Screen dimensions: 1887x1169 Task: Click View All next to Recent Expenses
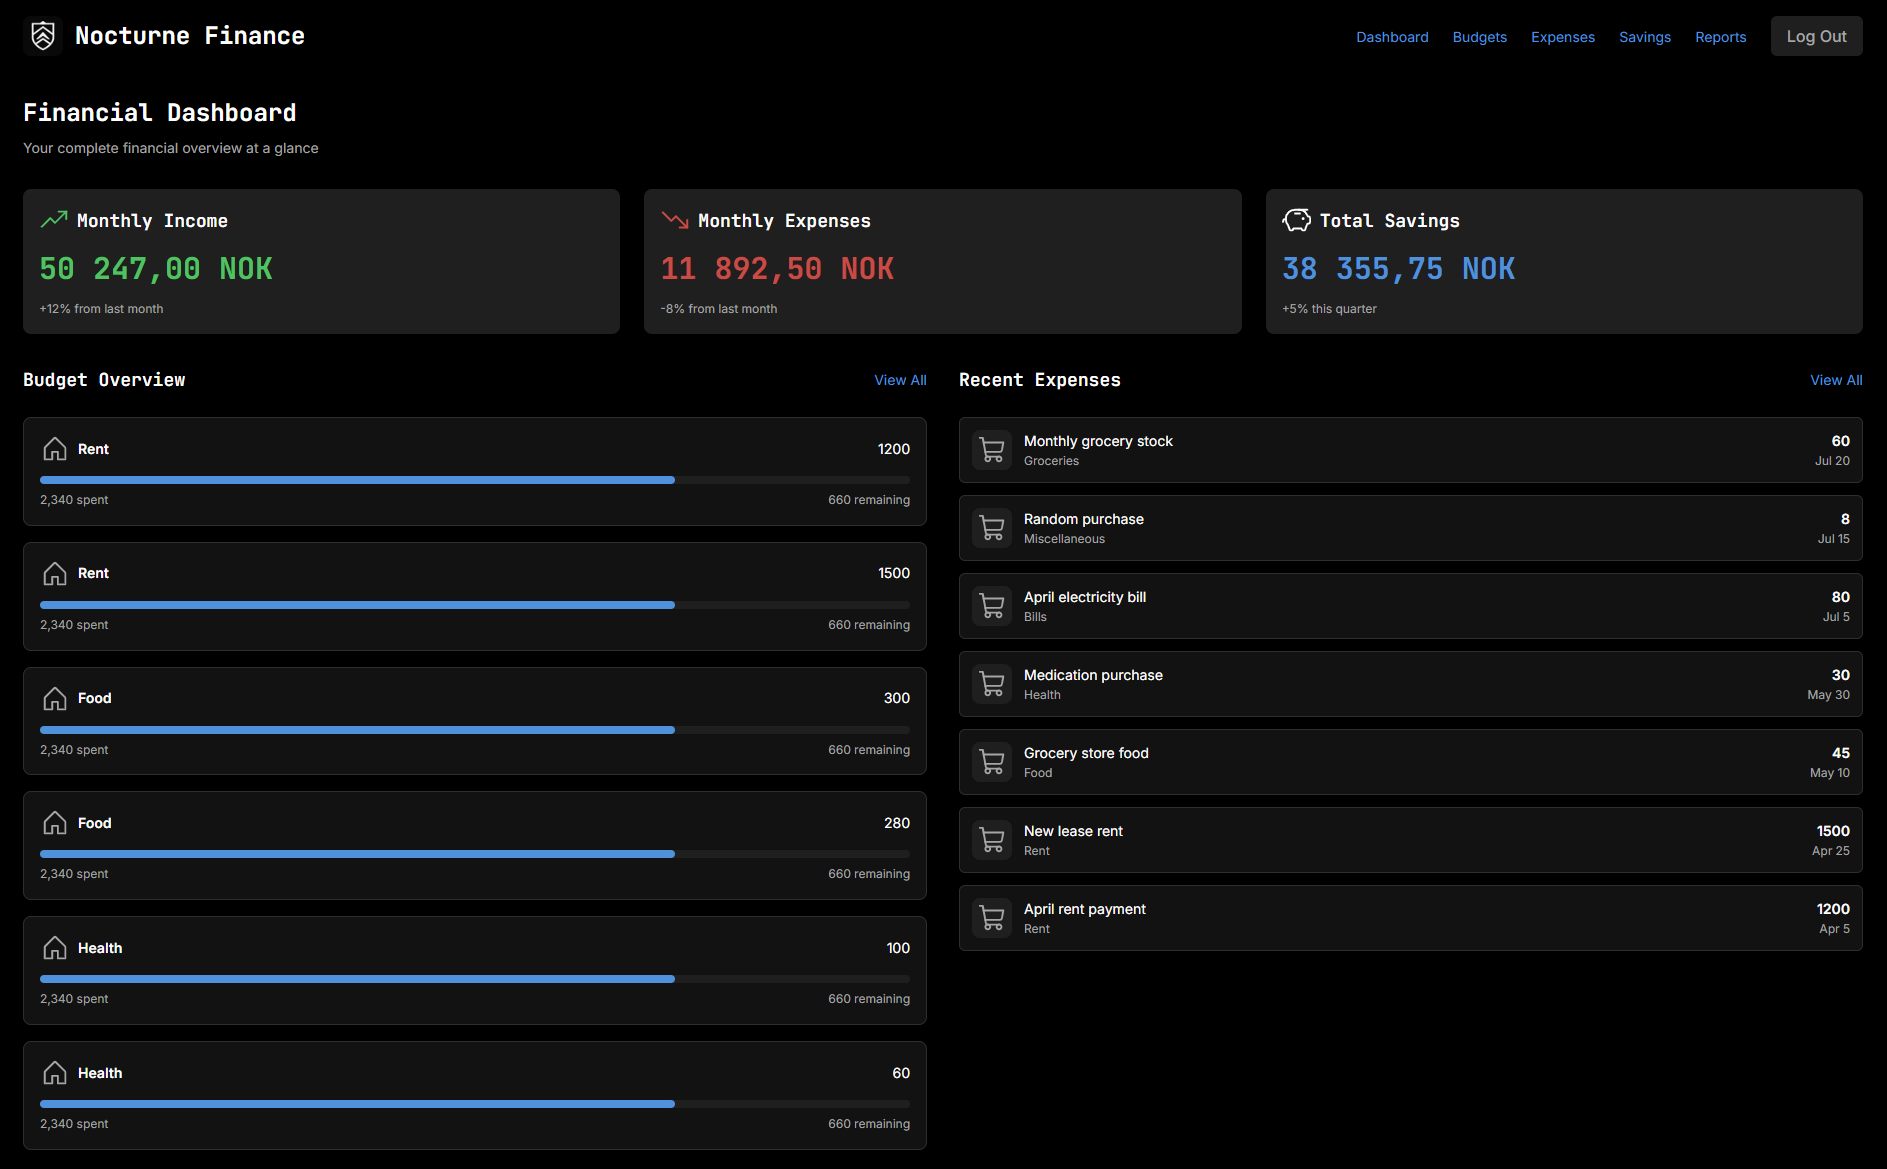(x=1835, y=380)
